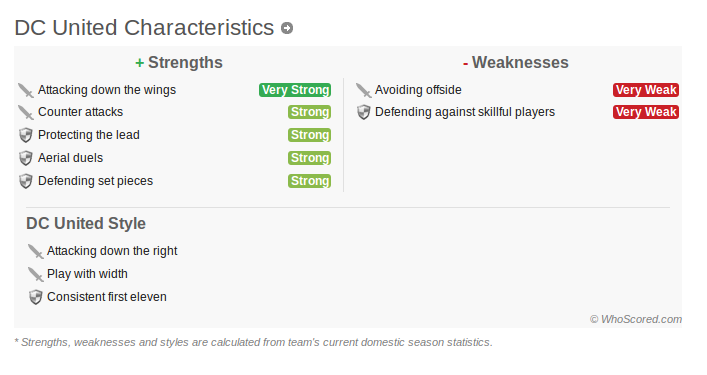The width and height of the screenshot is (707, 375).
Task: Click shield icon beside Defending against skillful players
Action: click(363, 112)
